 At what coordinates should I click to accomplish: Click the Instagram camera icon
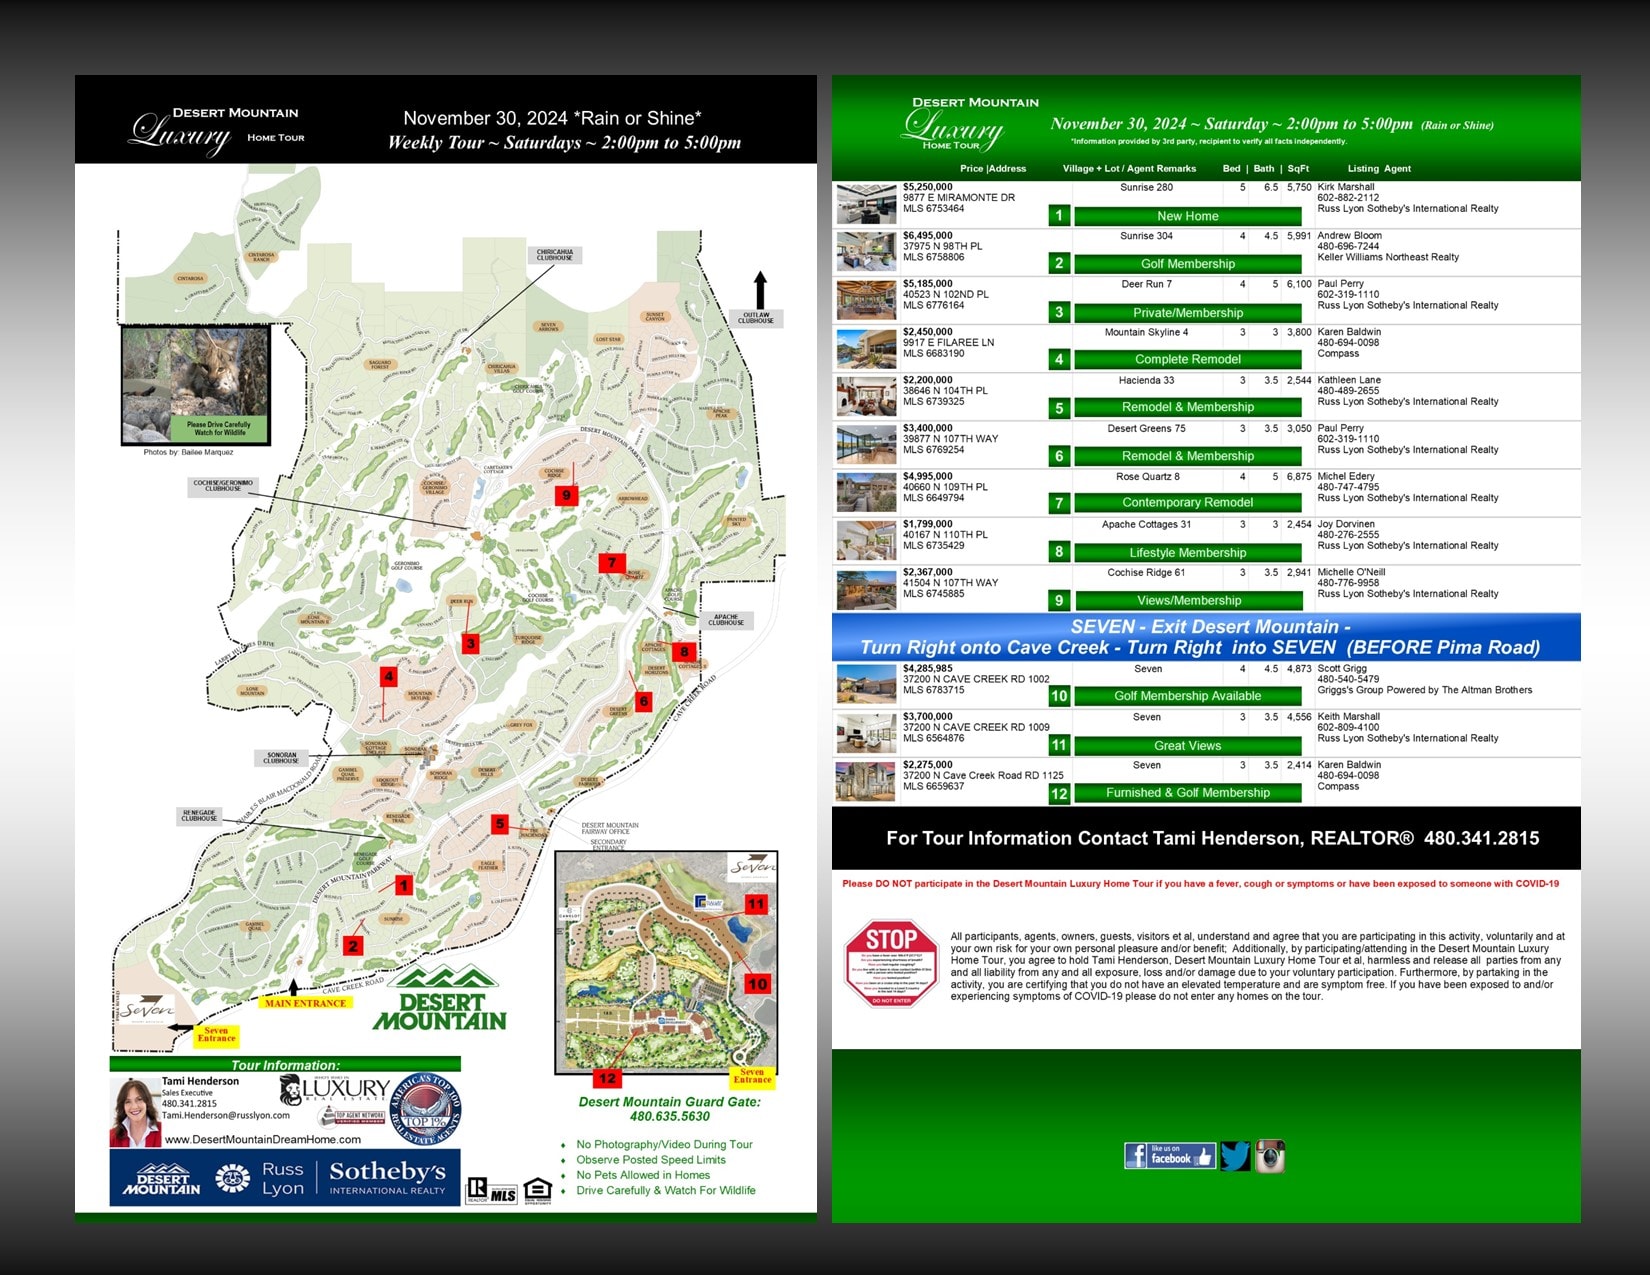coord(1270,1156)
